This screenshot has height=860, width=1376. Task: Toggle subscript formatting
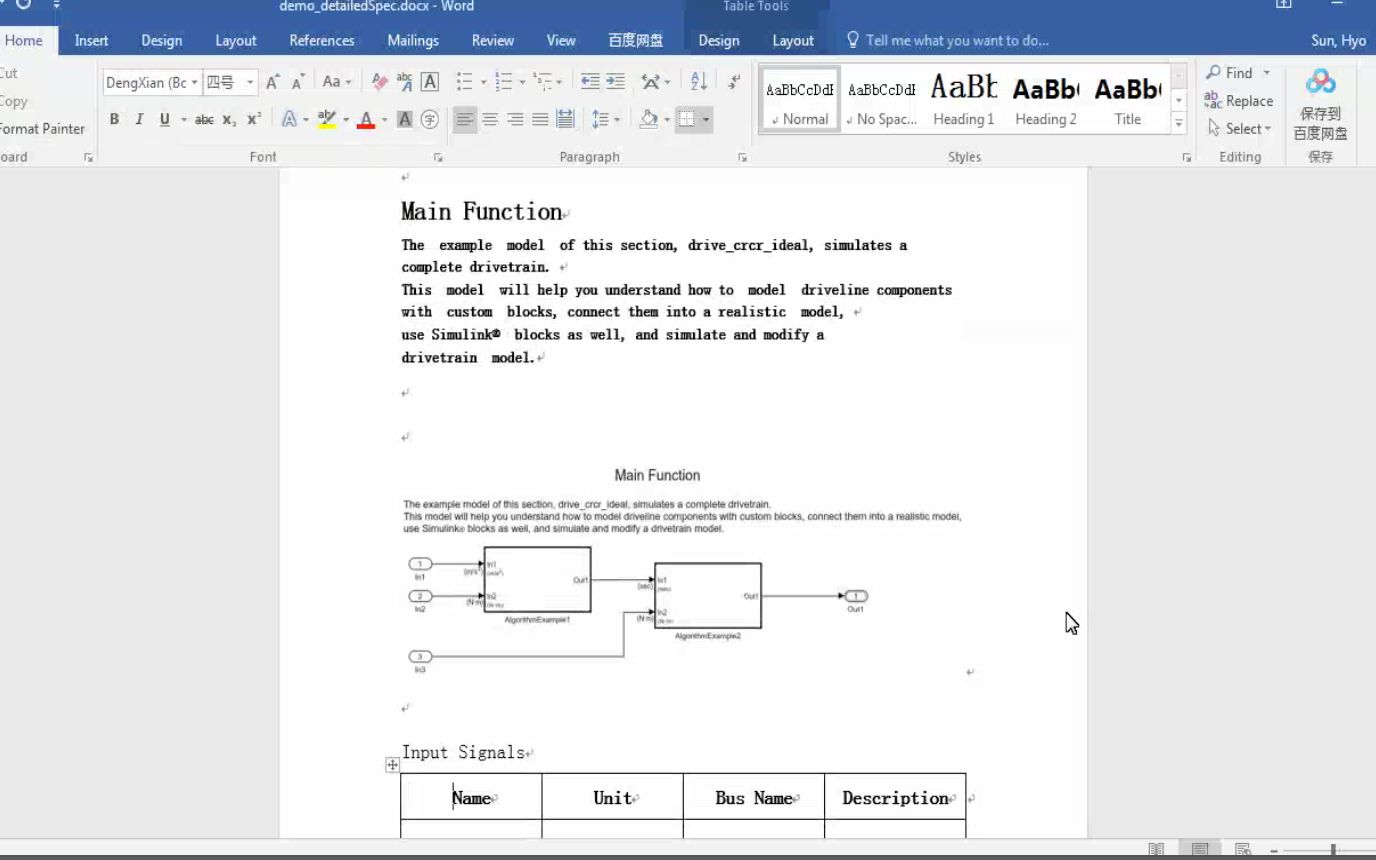(x=229, y=119)
